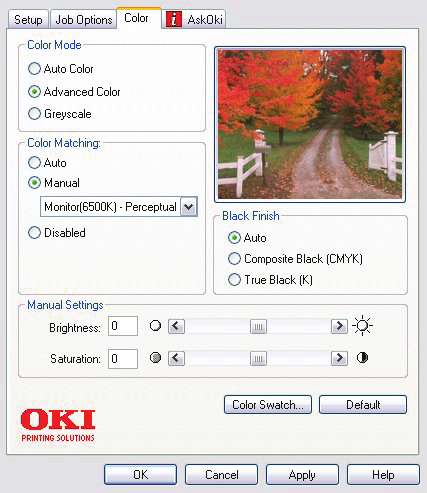
Task: Set Color Matching to Auto
Action: pos(47,163)
